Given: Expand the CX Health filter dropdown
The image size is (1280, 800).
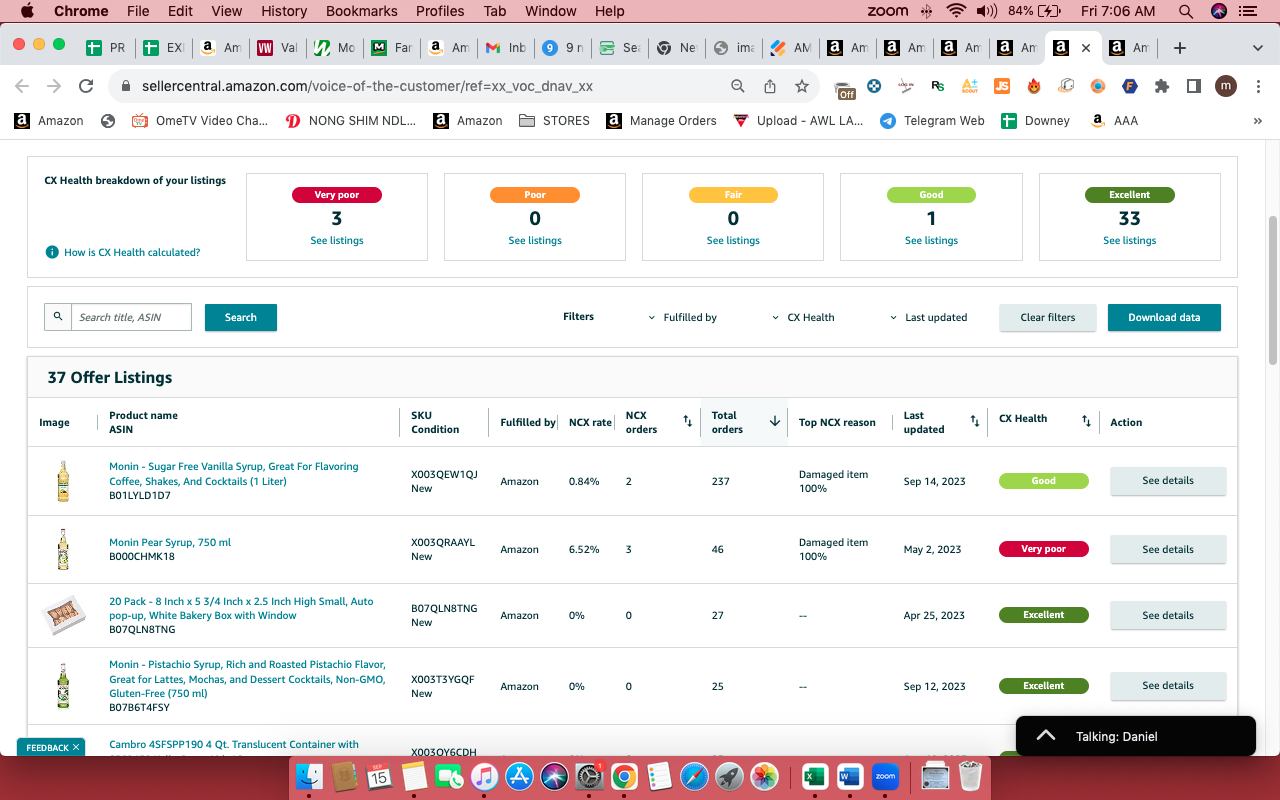Looking at the screenshot, I should (x=803, y=317).
